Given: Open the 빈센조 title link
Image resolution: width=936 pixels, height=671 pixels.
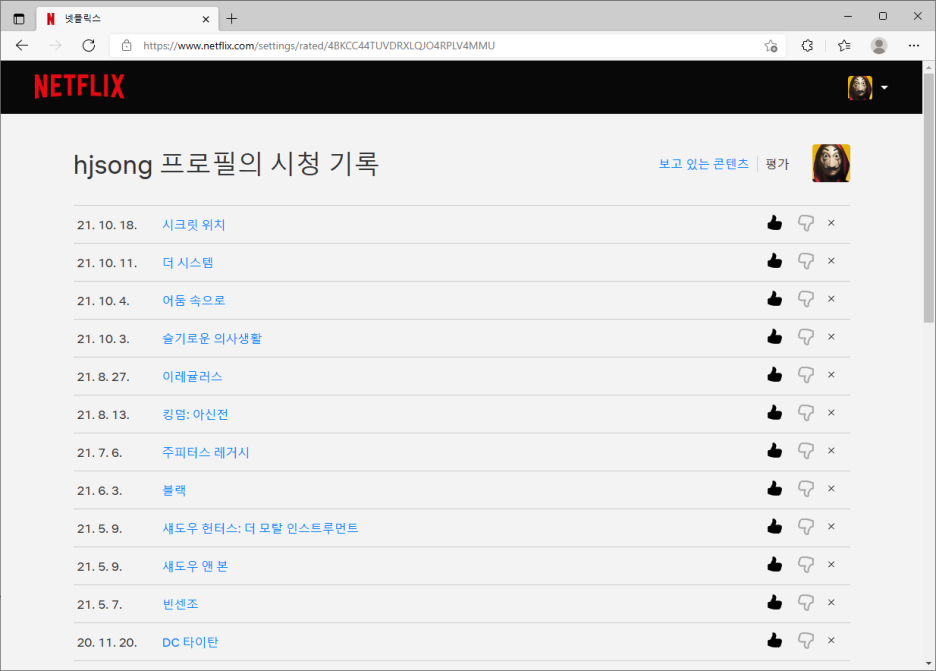Looking at the screenshot, I should (x=180, y=604).
